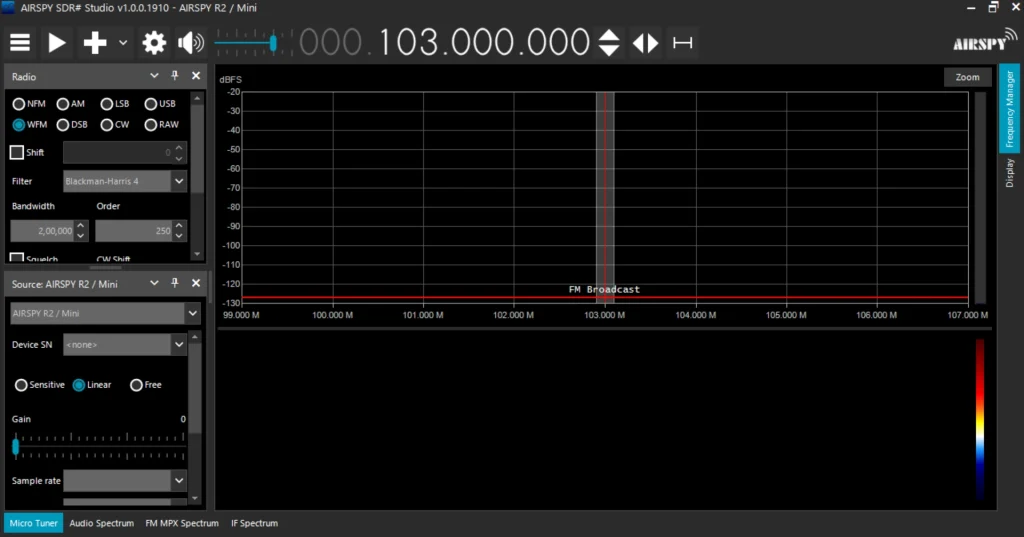The image size is (1024, 537).
Task: Click the Shift value input field
Action: pyautogui.click(x=118, y=152)
